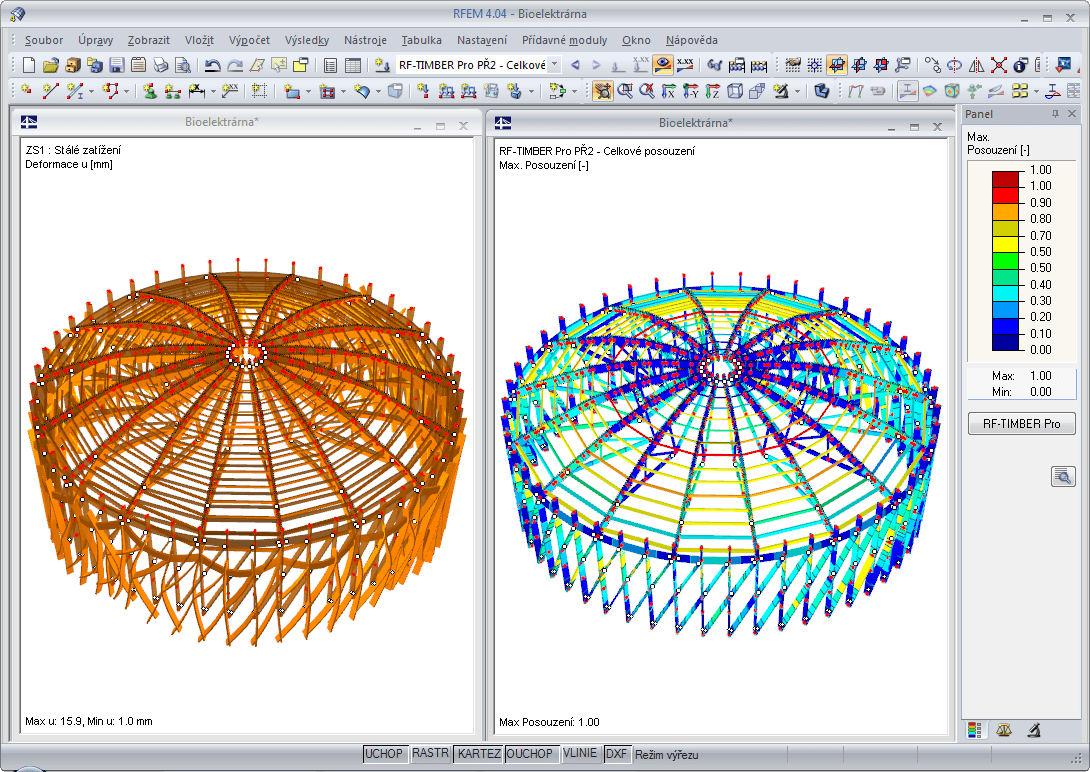Image resolution: width=1090 pixels, height=772 pixels.
Task: Go to previous load case with left arrow
Action: (575, 65)
